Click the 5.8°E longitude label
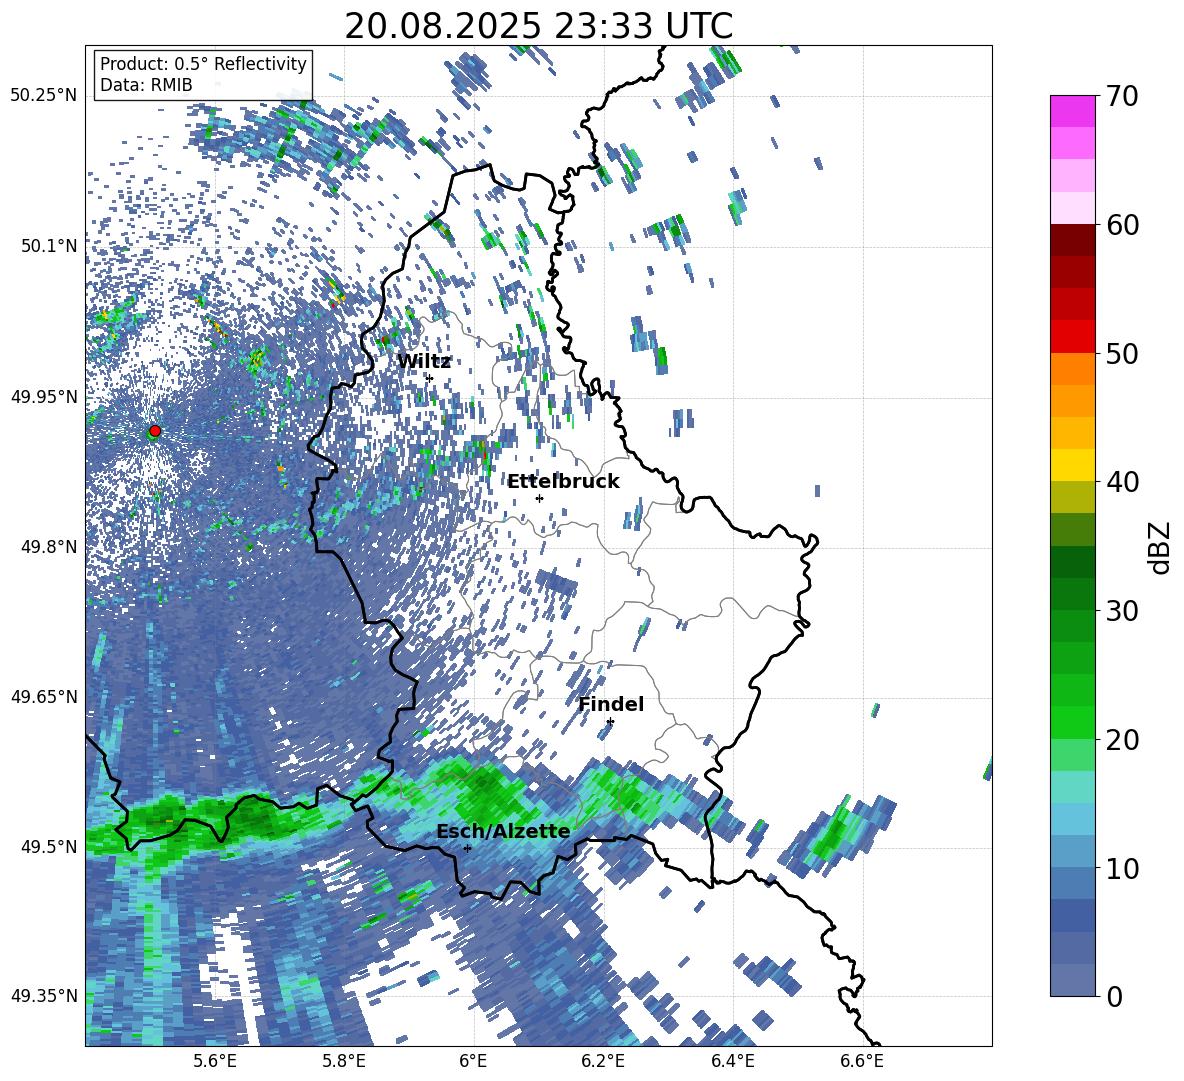 (344, 1061)
